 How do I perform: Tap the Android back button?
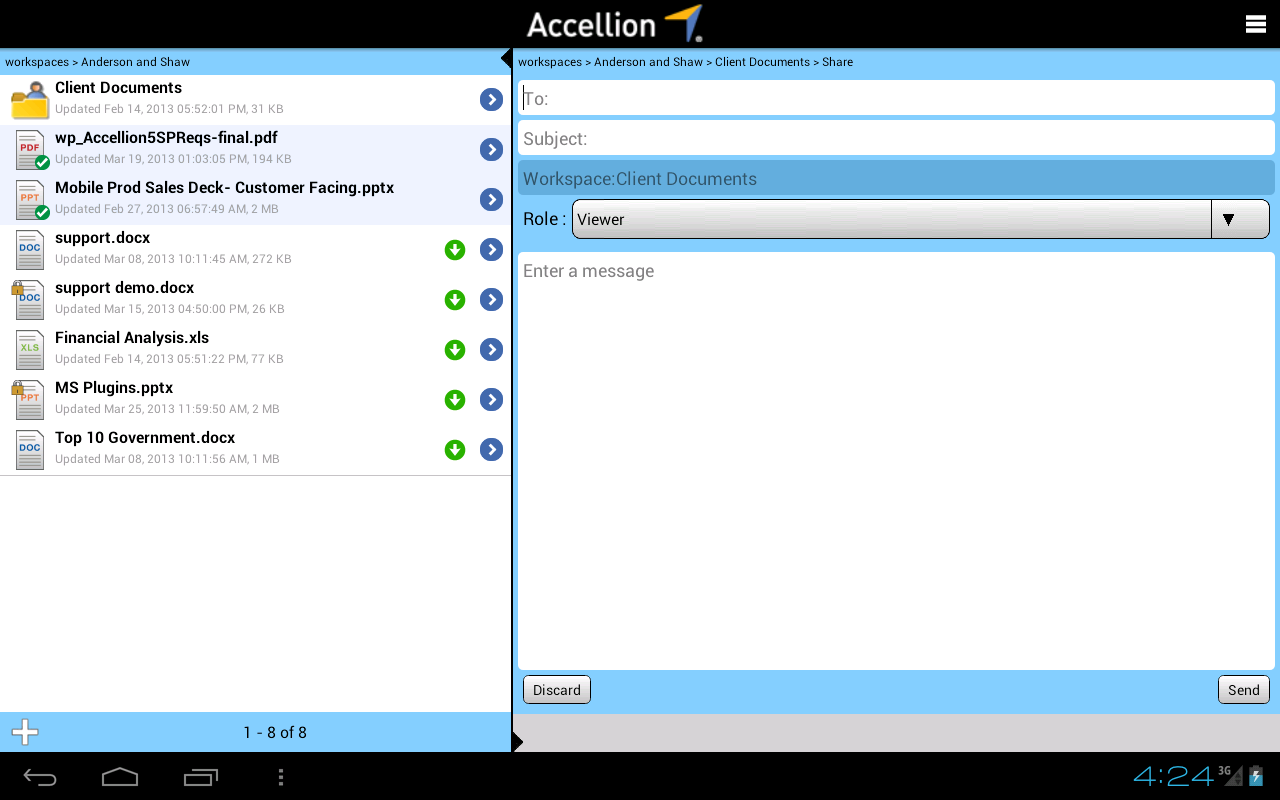click(x=40, y=777)
